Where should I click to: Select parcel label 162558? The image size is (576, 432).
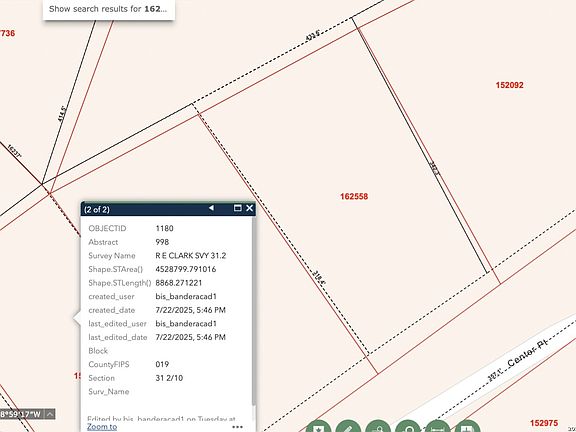354,197
